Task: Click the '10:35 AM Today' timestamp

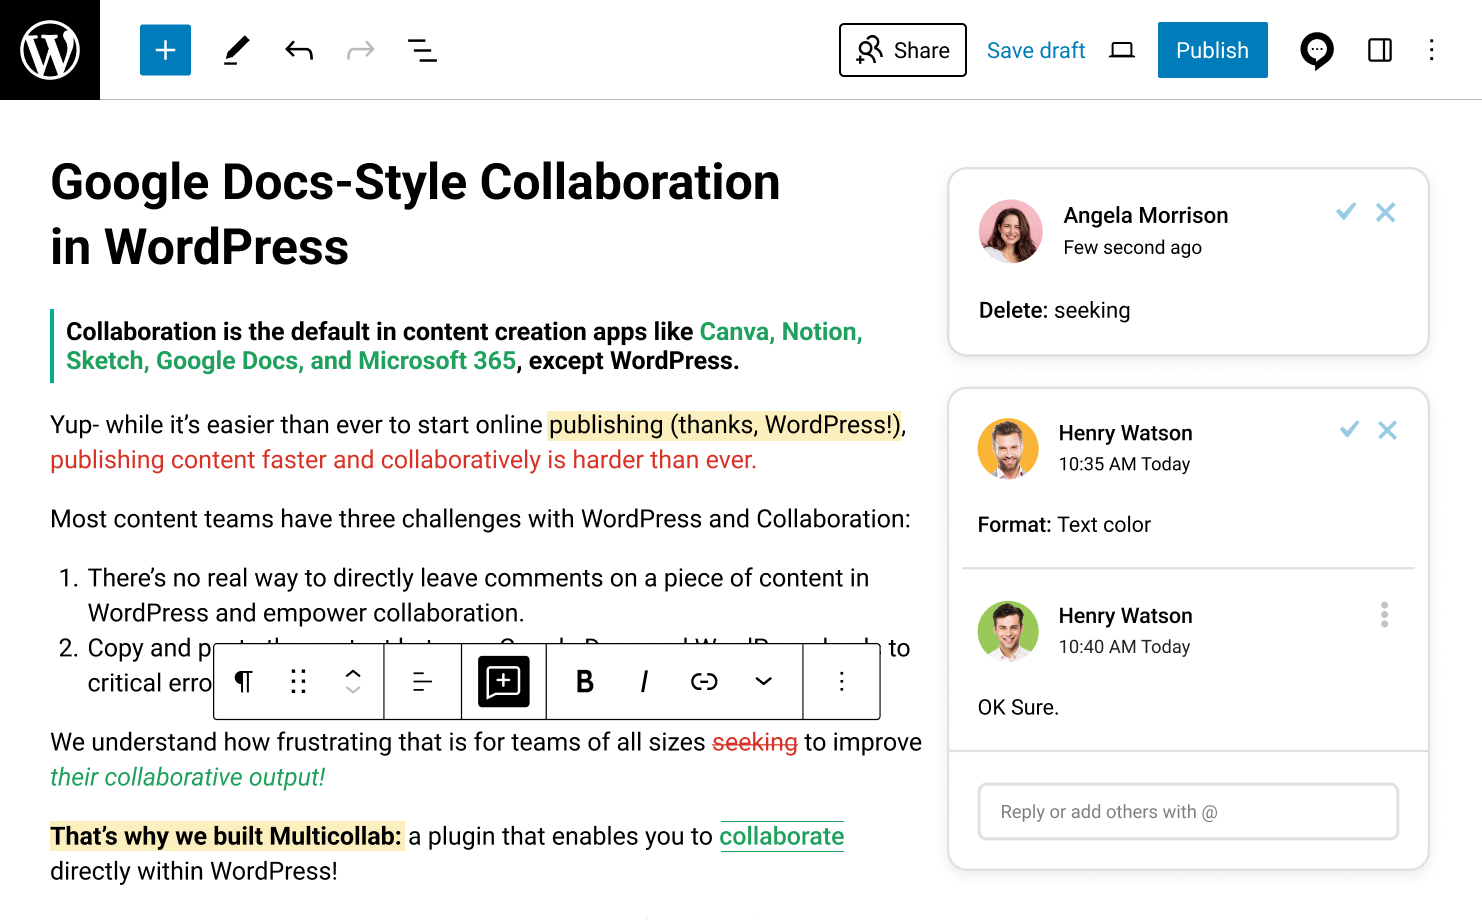Action: pyautogui.click(x=1125, y=464)
